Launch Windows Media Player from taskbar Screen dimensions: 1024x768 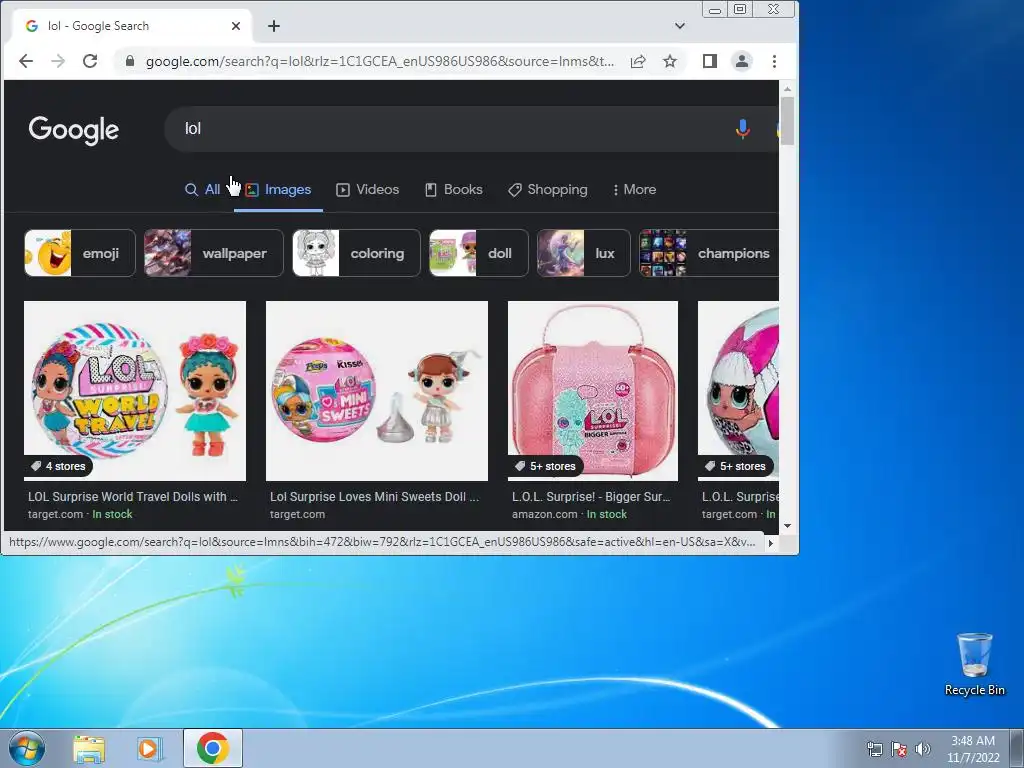pos(150,749)
